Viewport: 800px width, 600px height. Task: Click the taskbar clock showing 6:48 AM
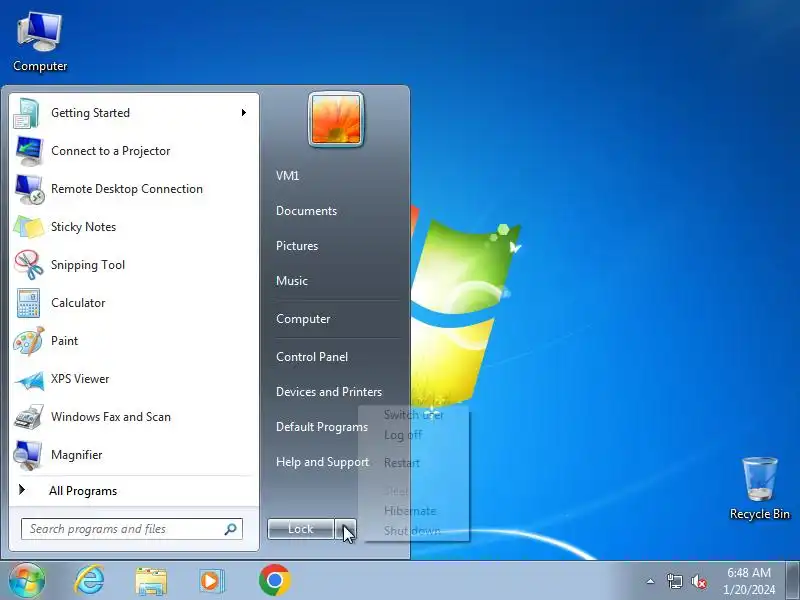click(749, 581)
